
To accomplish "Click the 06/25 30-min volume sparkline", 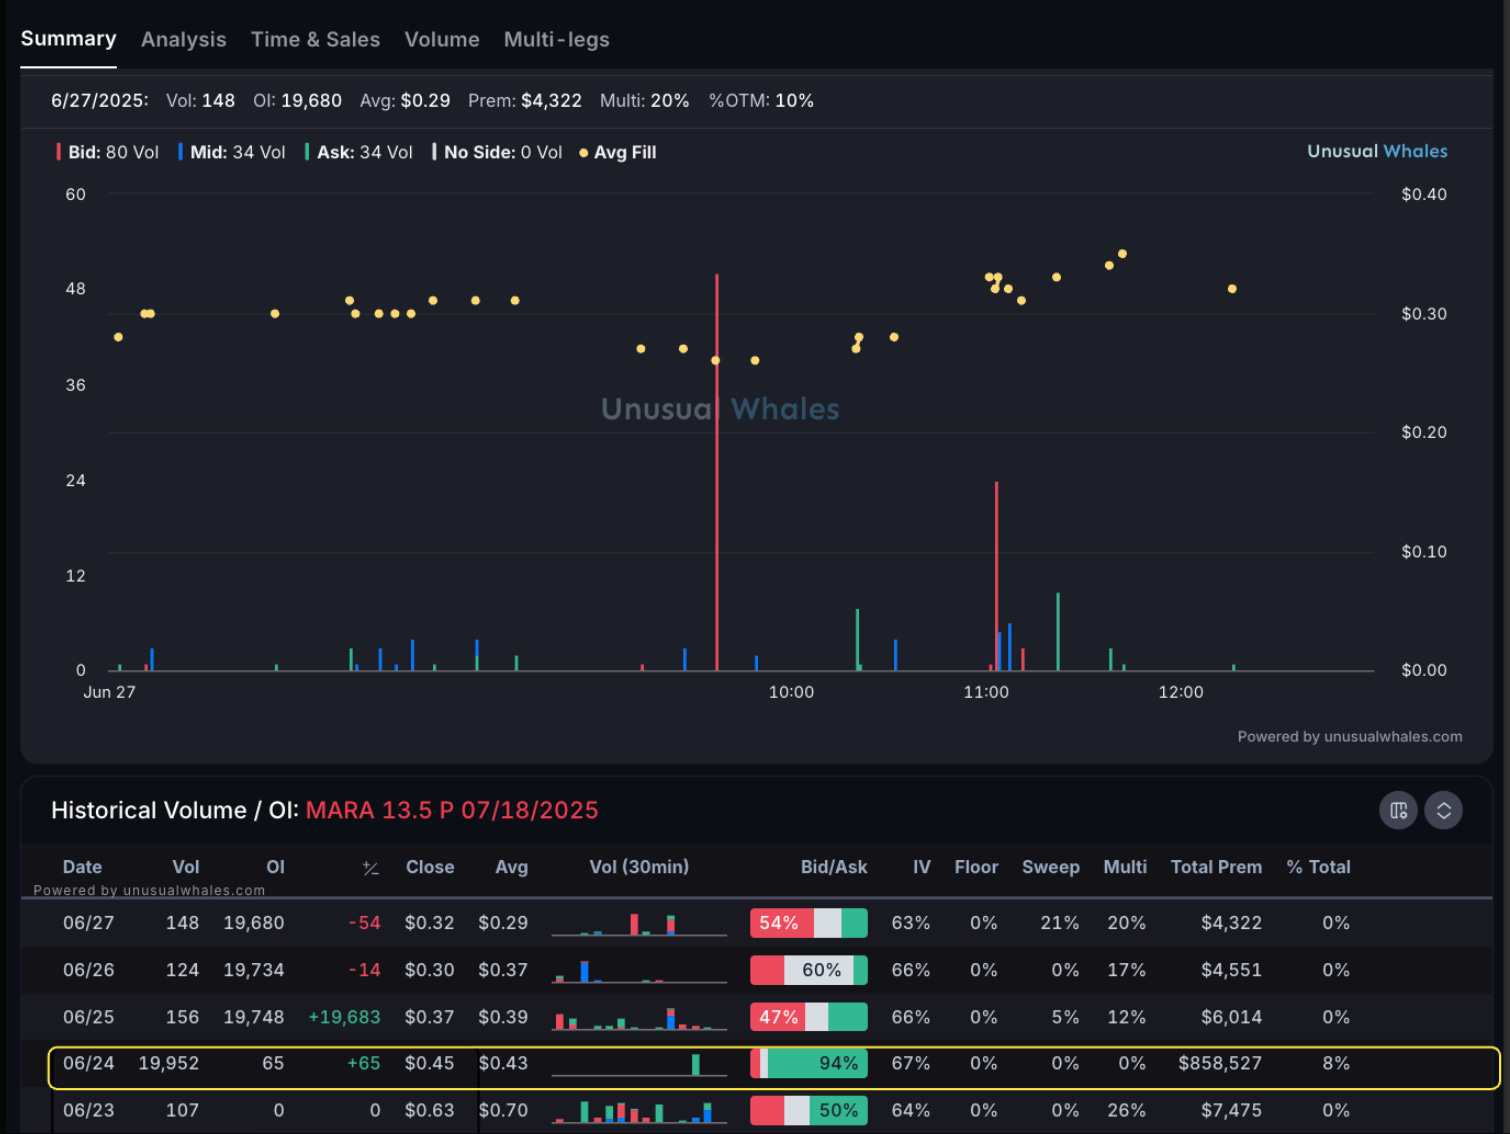I will coord(639,1017).
